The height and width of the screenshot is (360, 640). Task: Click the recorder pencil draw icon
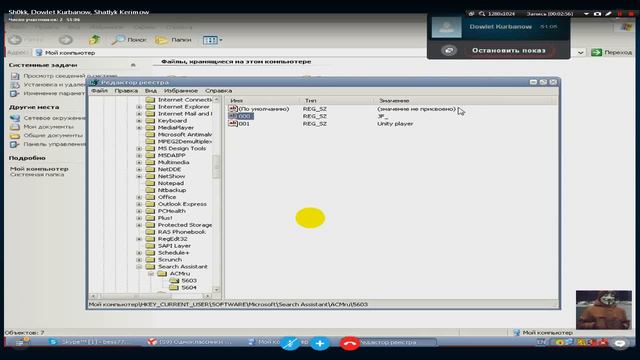[608, 14]
